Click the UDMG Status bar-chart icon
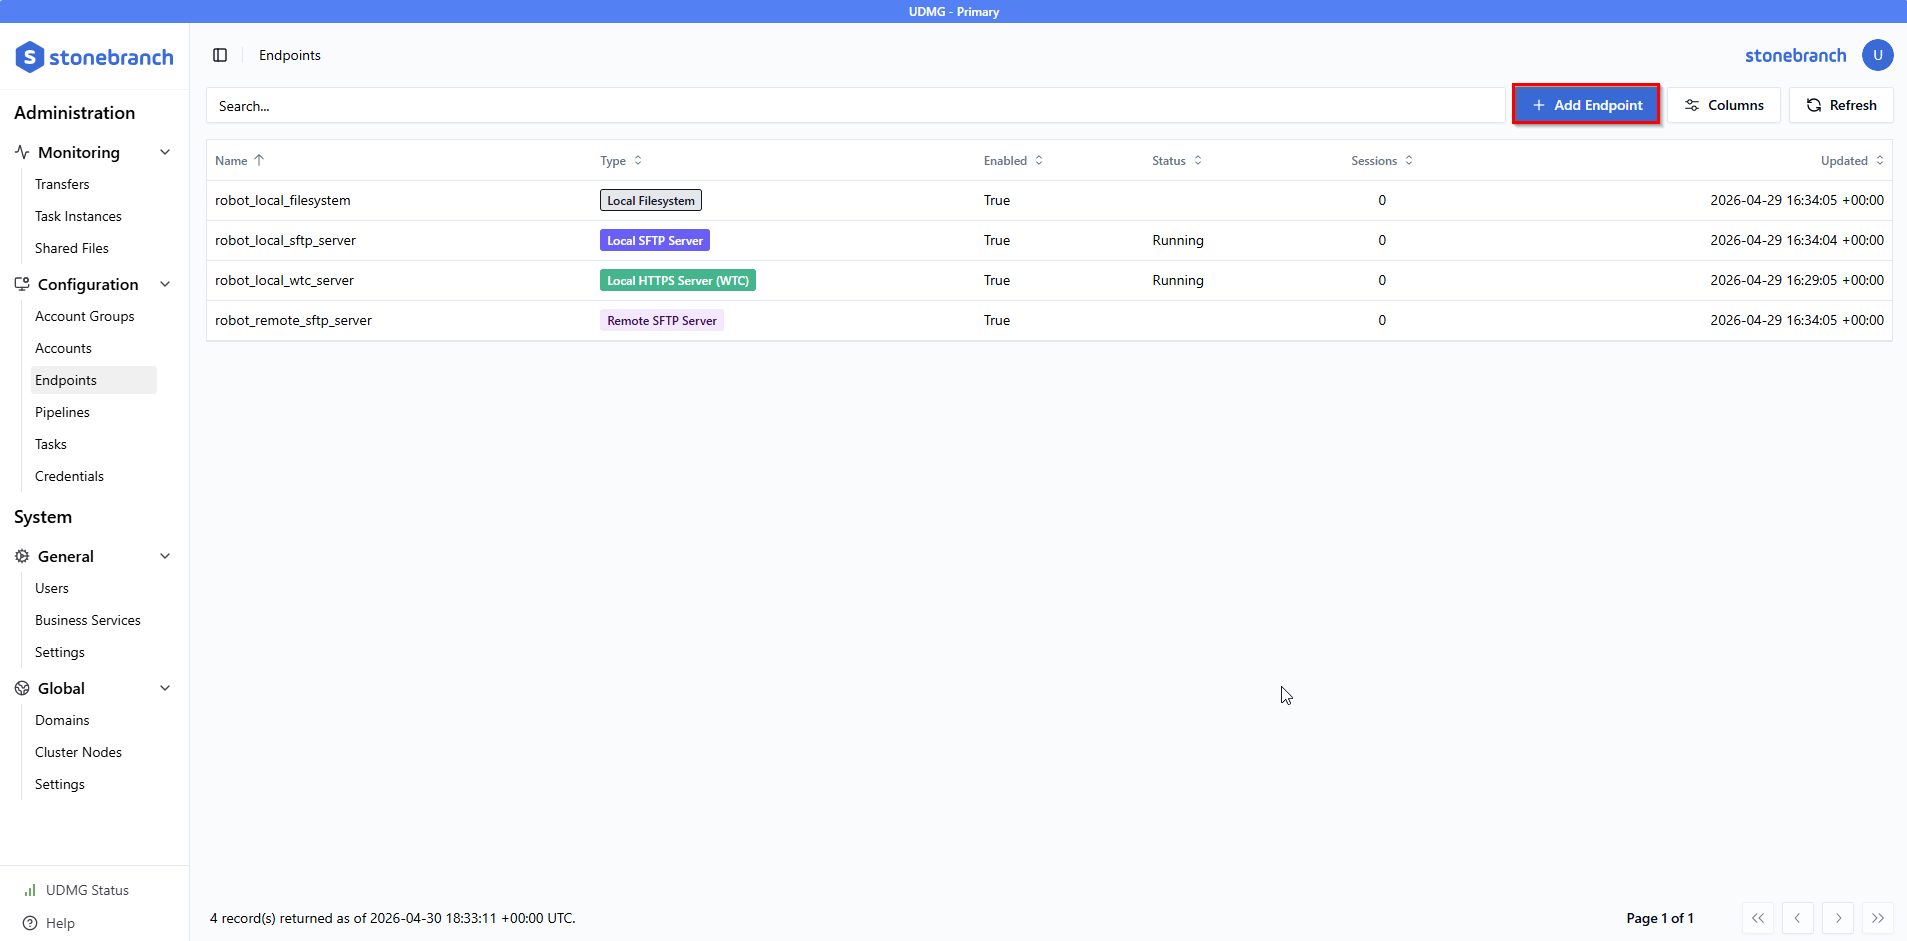 (30, 890)
